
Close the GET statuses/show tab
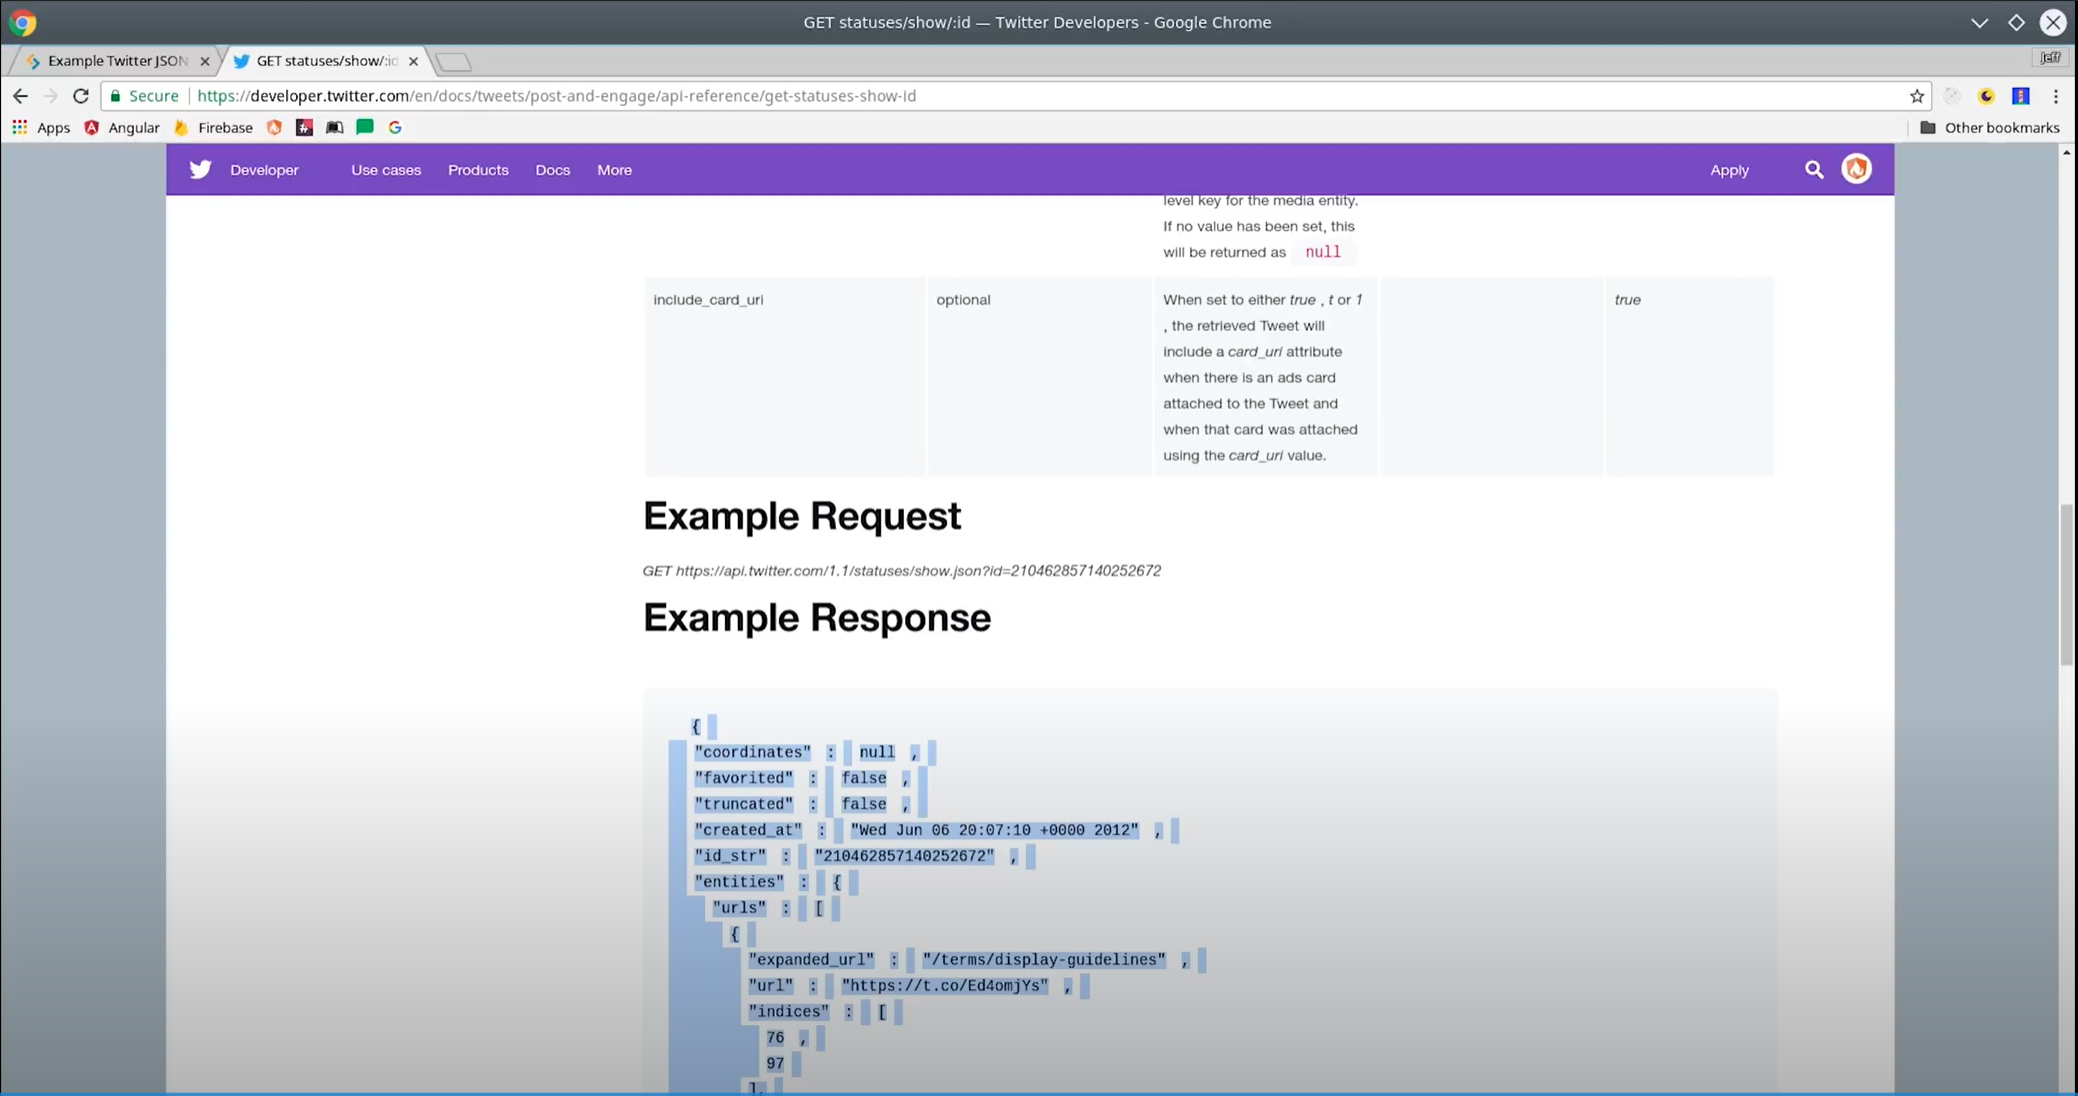[x=413, y=61]
